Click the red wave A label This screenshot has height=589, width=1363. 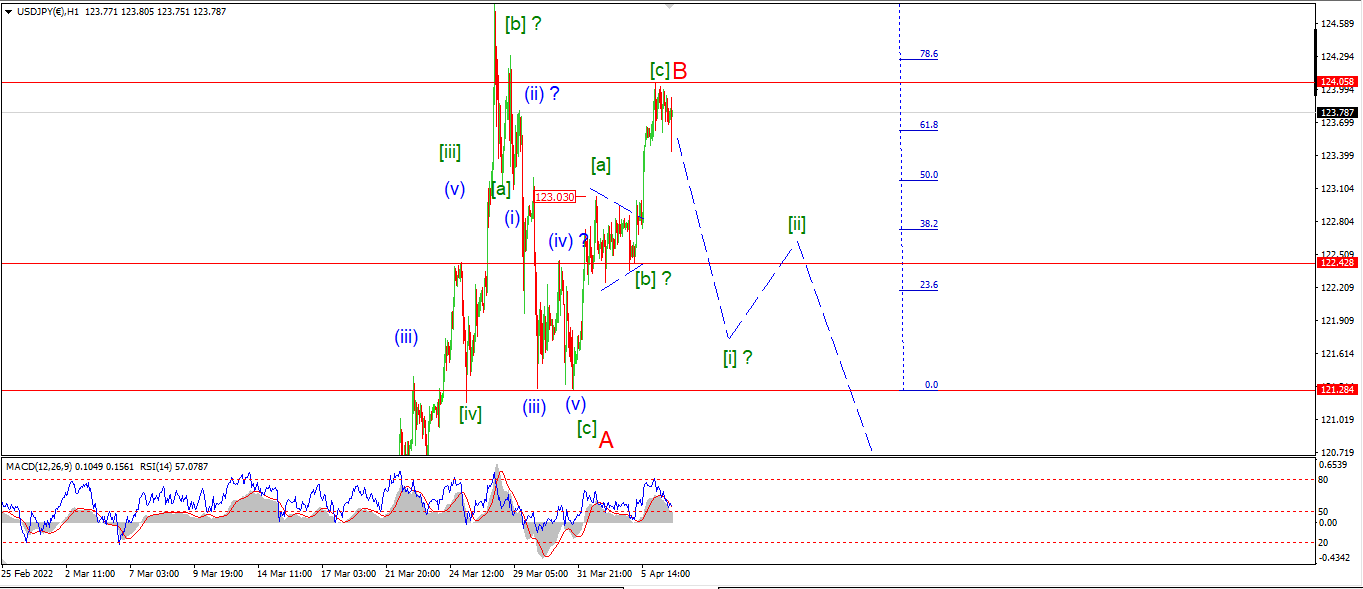[606, 440]
